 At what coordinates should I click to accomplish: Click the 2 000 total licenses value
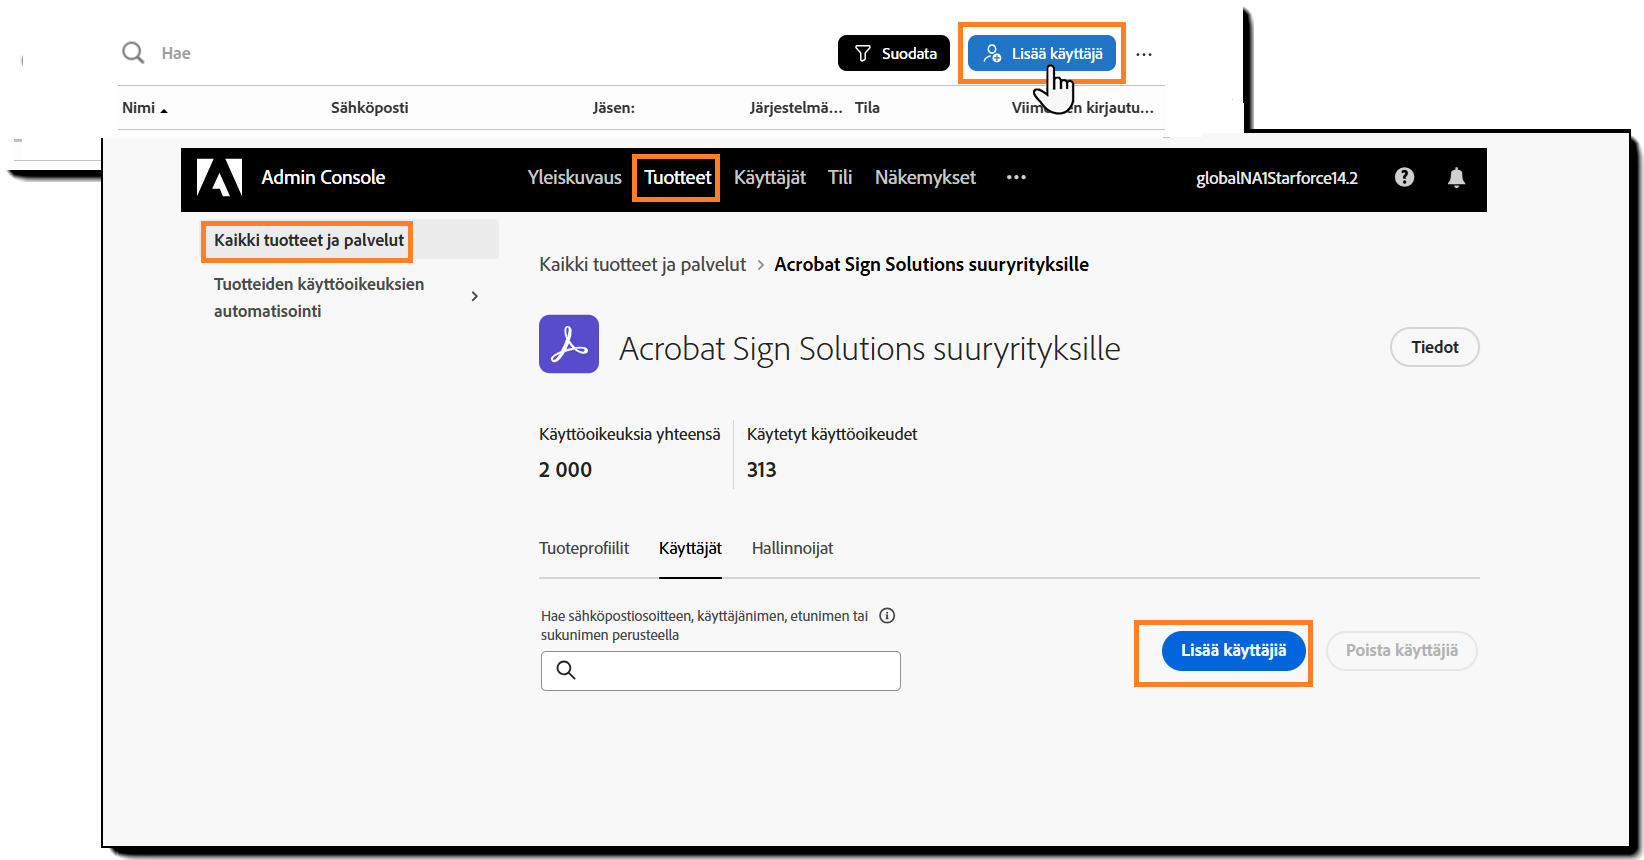565,470
